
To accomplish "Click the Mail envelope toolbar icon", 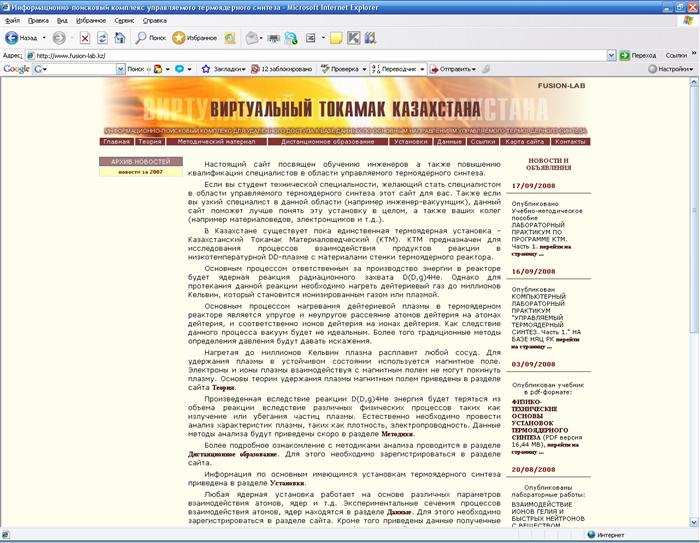I will 252,38.
